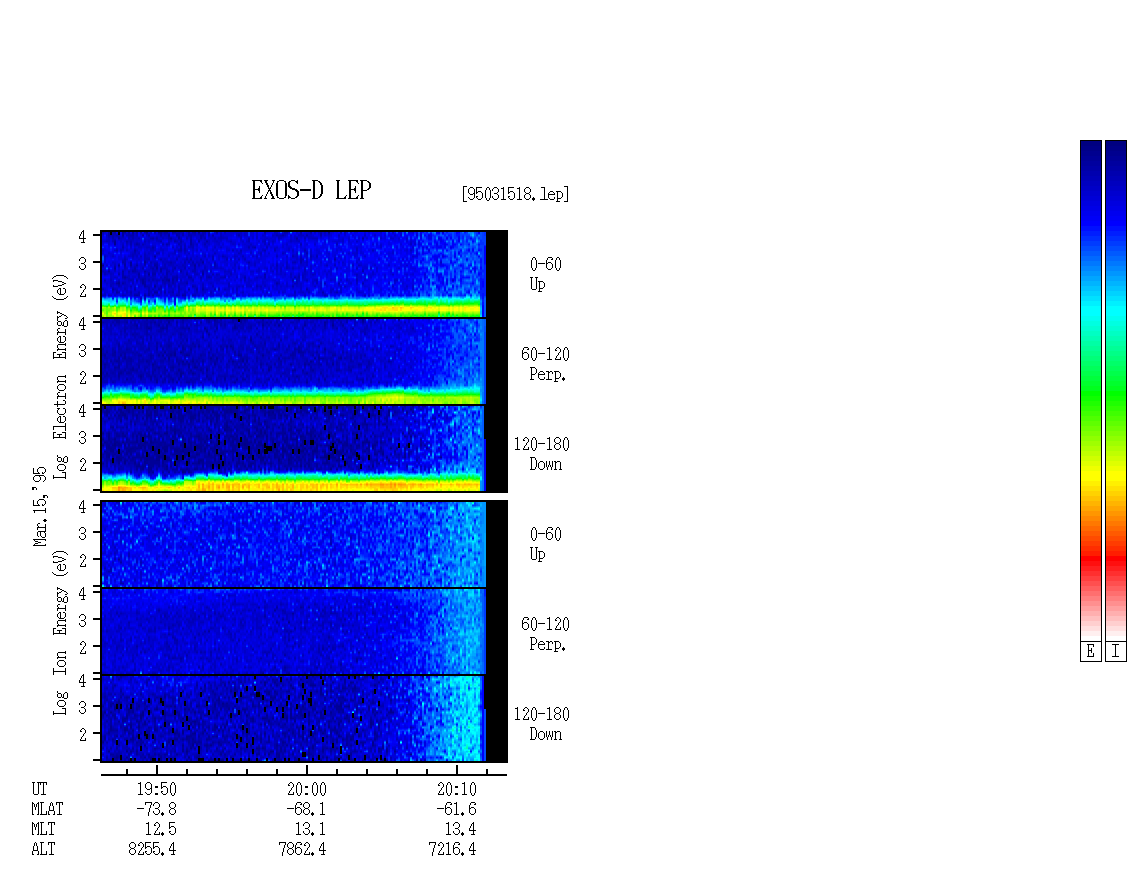1130x875 pixels.
Task: Select the boxed I label under color bar
Action: click(1116, 652)
